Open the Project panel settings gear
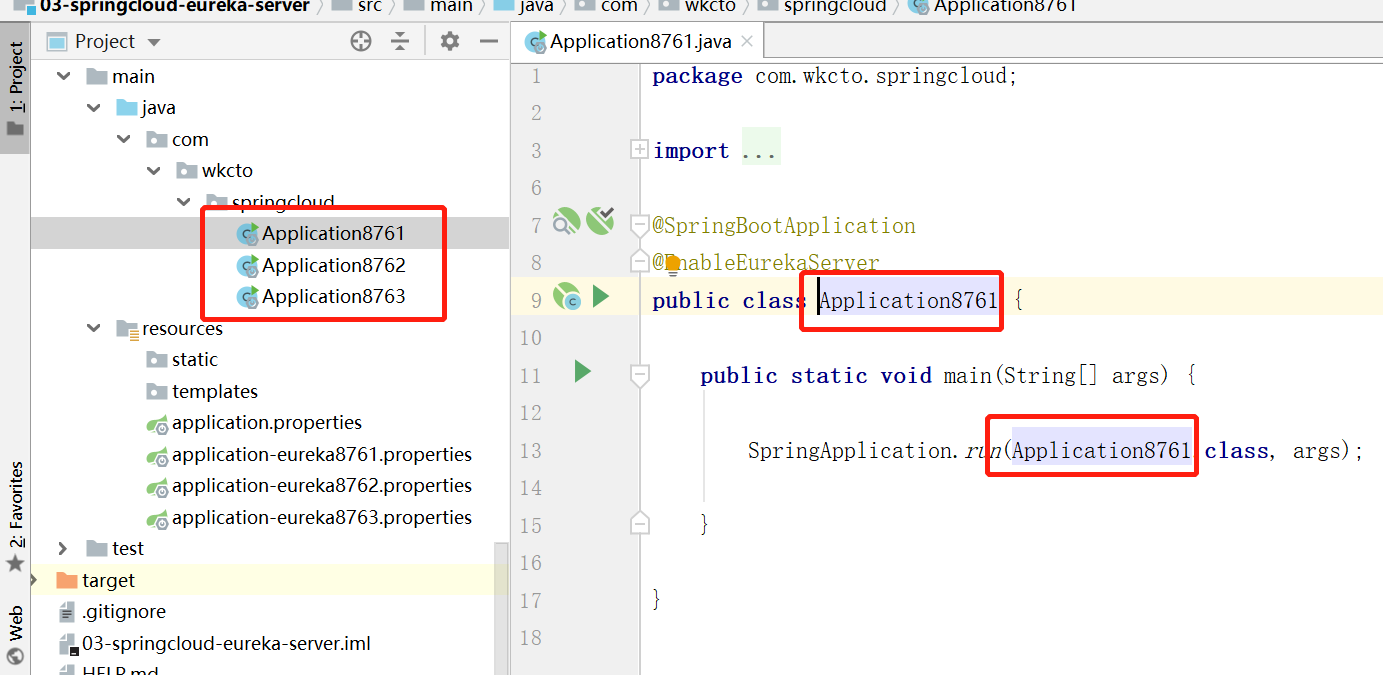 (x=450, y=41)
